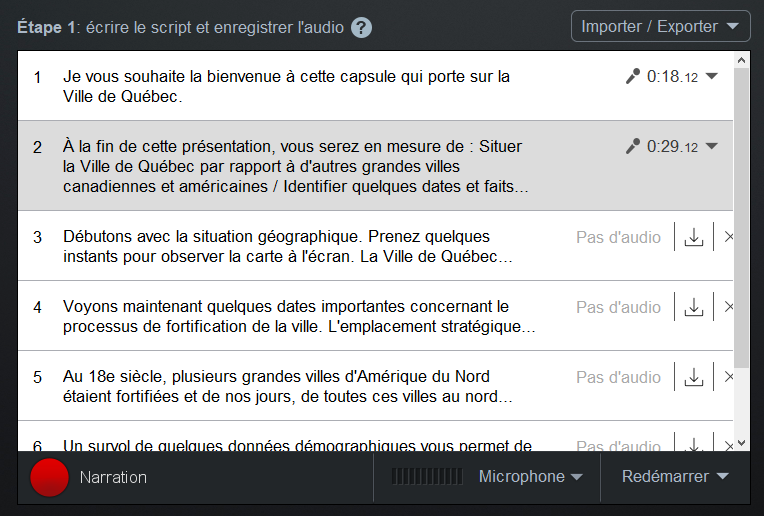
Task: Open the Redémarrer dropdown menu
Action: point(675,477)
